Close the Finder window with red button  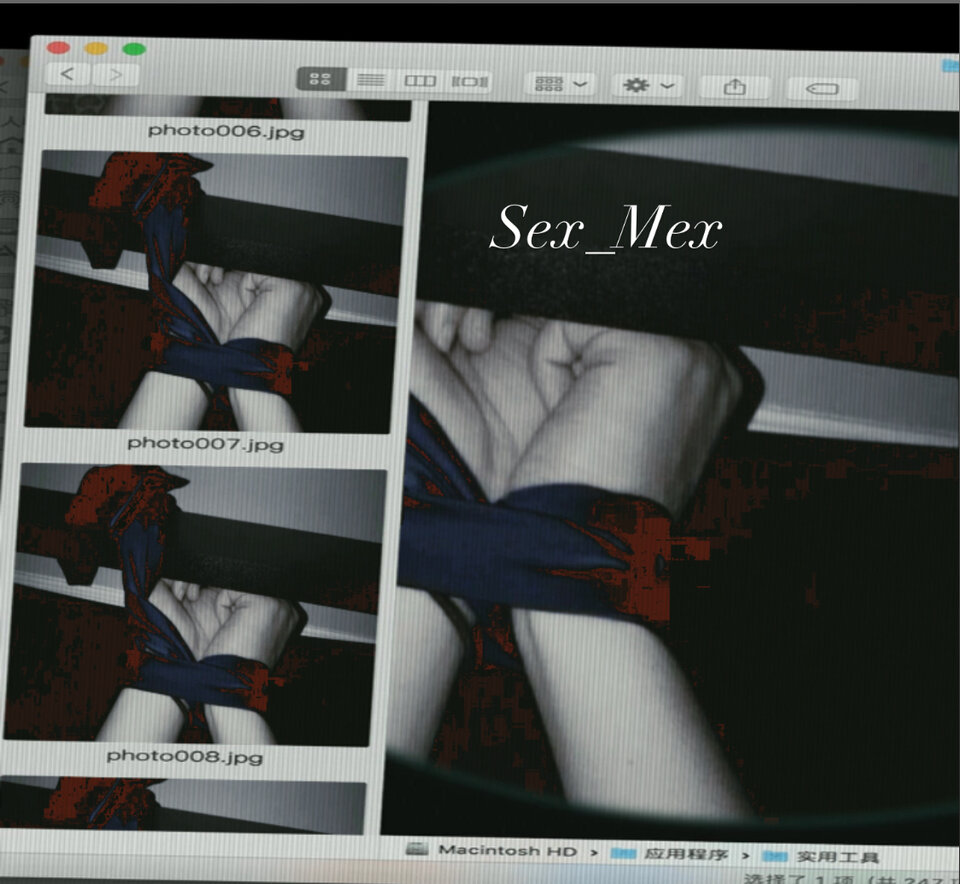click(x=59, y=47)
